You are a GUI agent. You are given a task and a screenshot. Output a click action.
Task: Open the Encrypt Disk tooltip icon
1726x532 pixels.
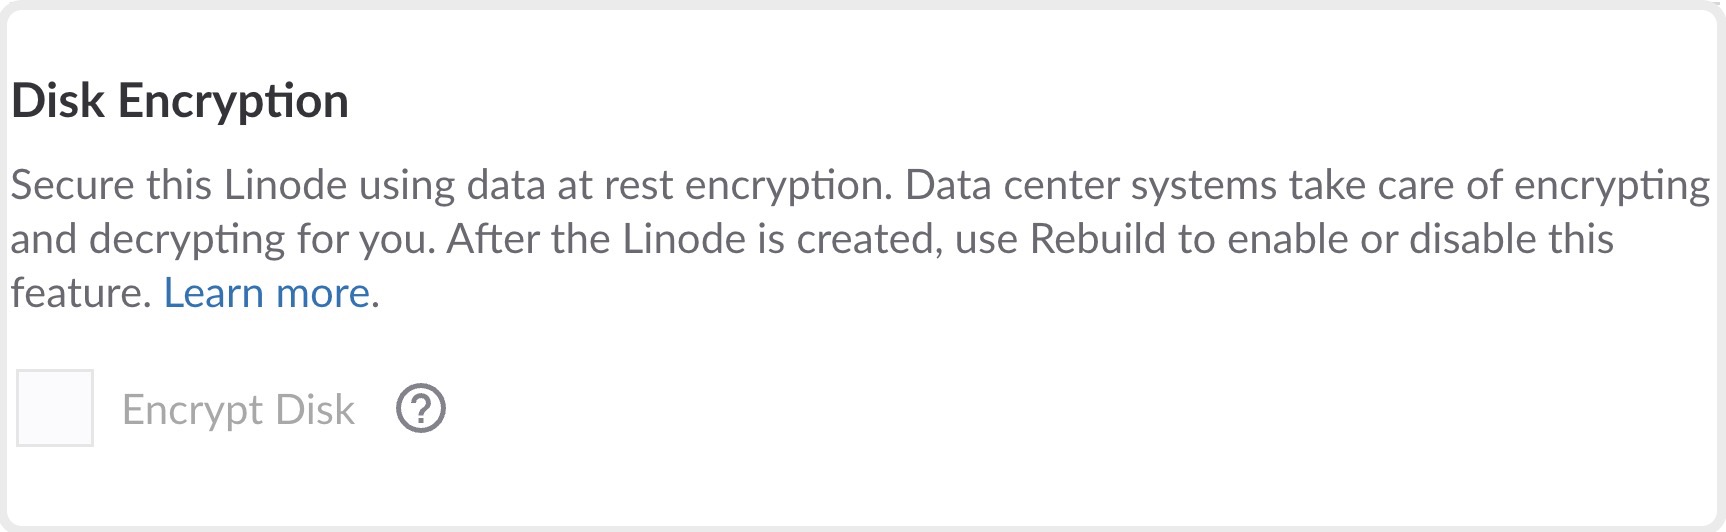click(x=421, y=409)
